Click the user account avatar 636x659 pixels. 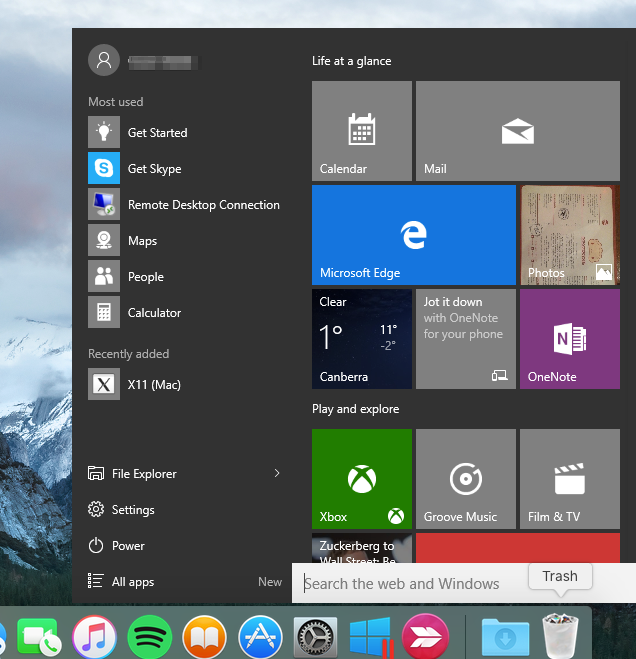104,60
